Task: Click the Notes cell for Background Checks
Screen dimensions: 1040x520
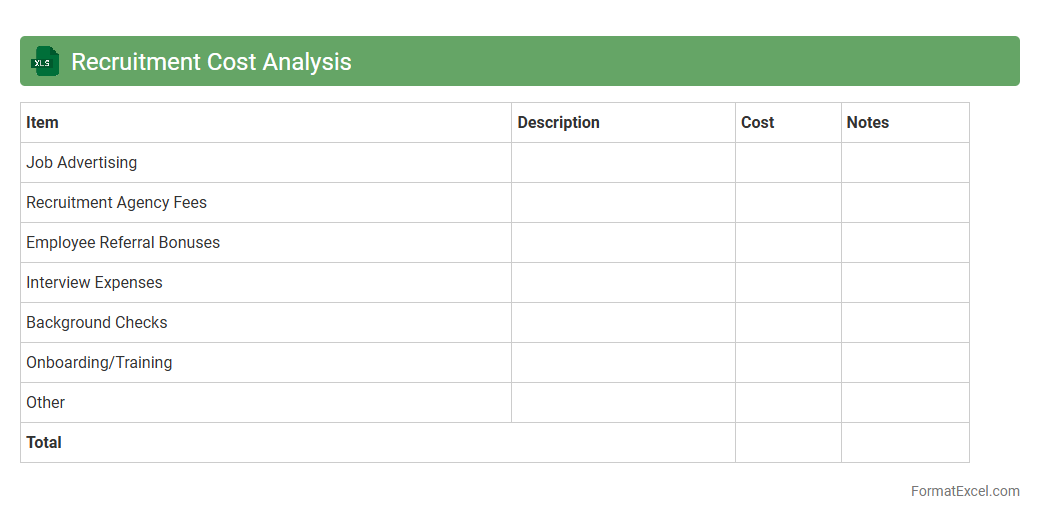Action: [905, 322]
